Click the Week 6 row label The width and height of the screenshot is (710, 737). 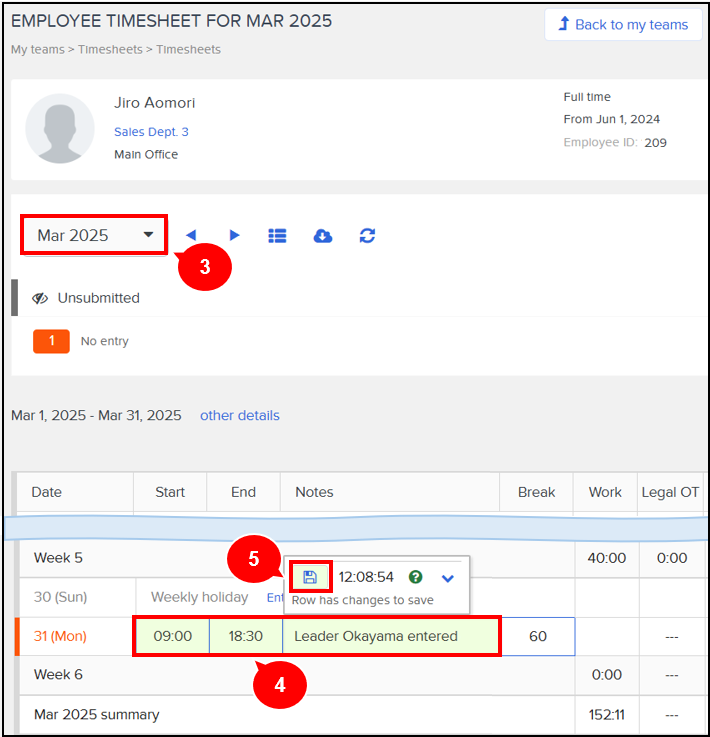[58, 674]
